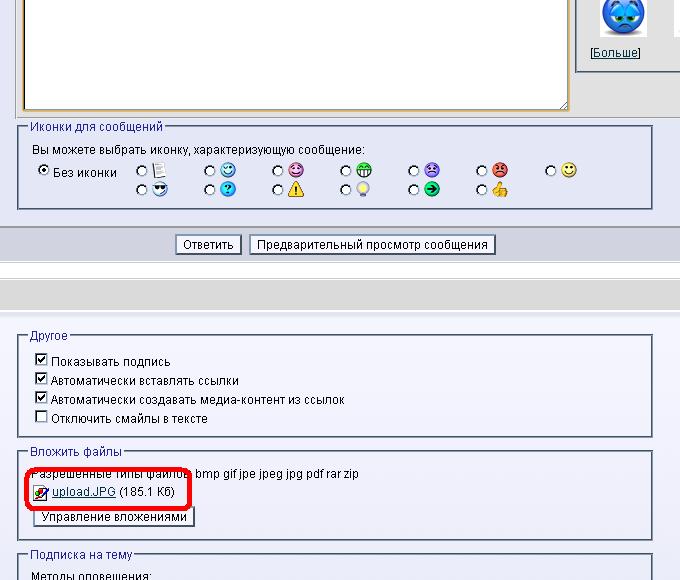Disable "Автоматически вставлять ссылки" checkbox
The width and height of the screenshot is (680, 580).
[x=42, y=379]
